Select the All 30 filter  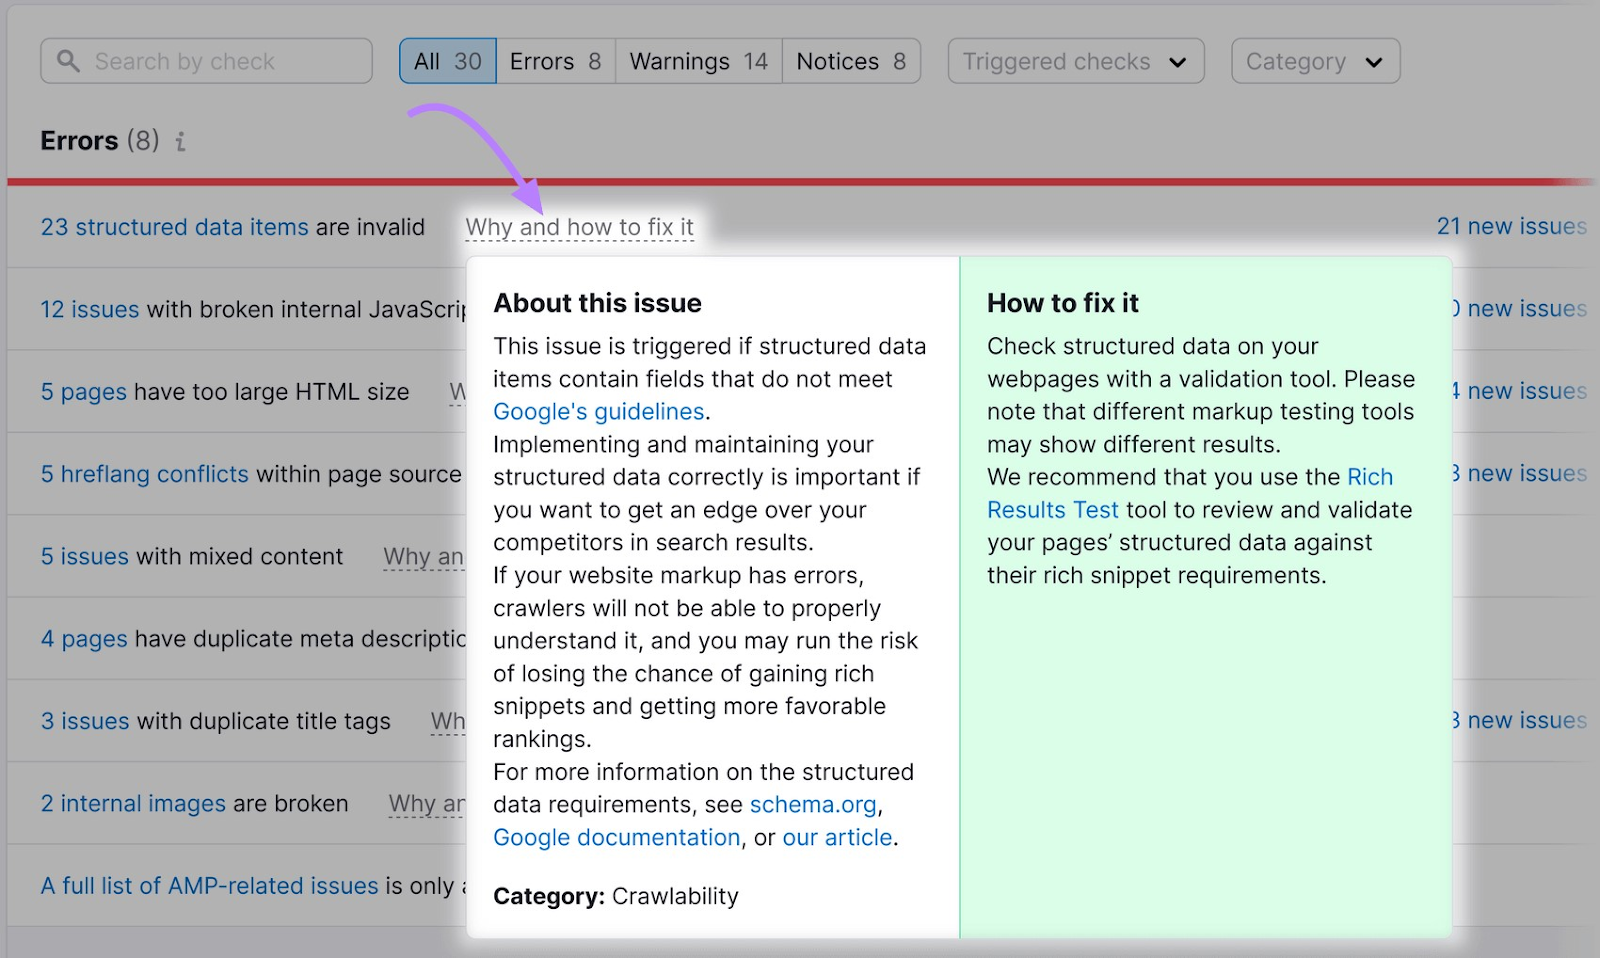pos(447,61)
